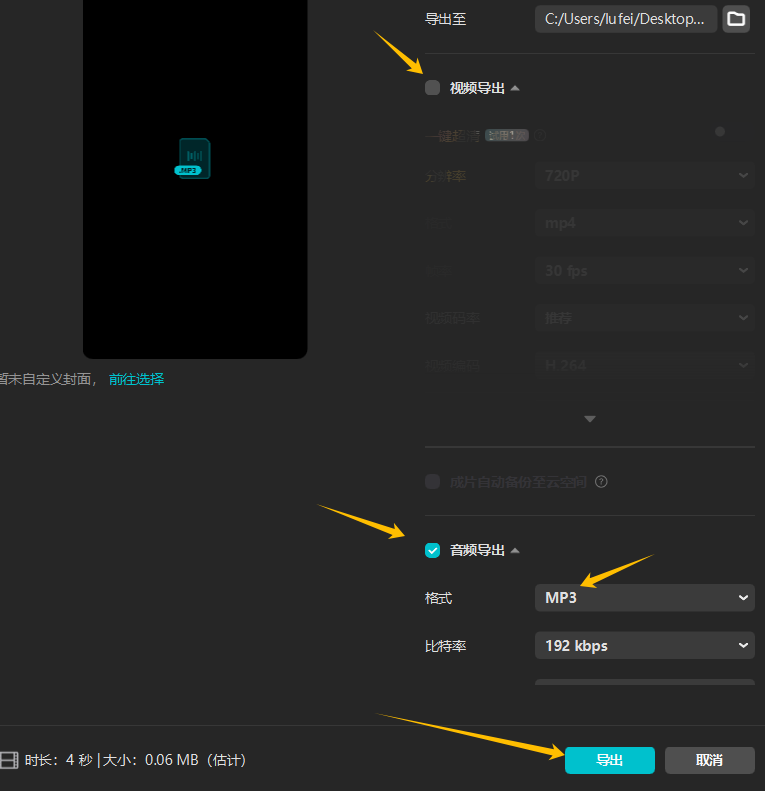The width and height of the screenshot is (765, 791).
Task: Open the 192 kbps bitrate dropdown
Action: pyautogui.click(x=644, y=646)
